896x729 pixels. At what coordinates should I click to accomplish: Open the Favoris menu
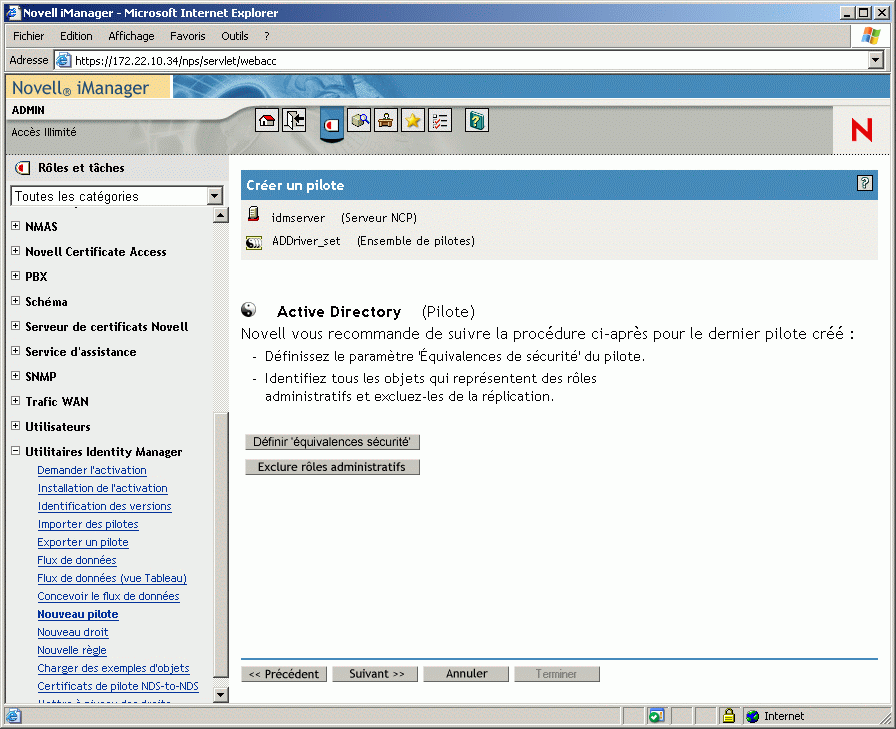point(187,35)
